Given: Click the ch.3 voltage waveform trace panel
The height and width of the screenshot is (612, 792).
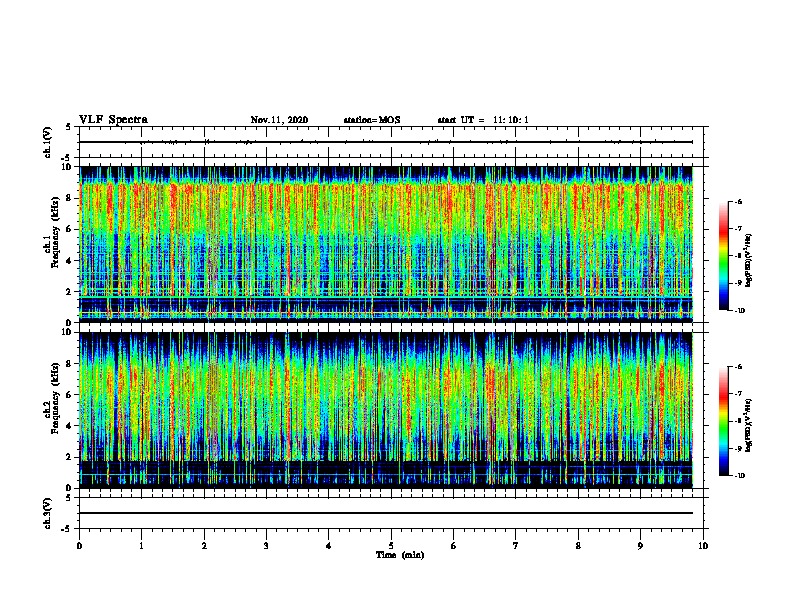Looking at the screenshot, I should (391, 513).
